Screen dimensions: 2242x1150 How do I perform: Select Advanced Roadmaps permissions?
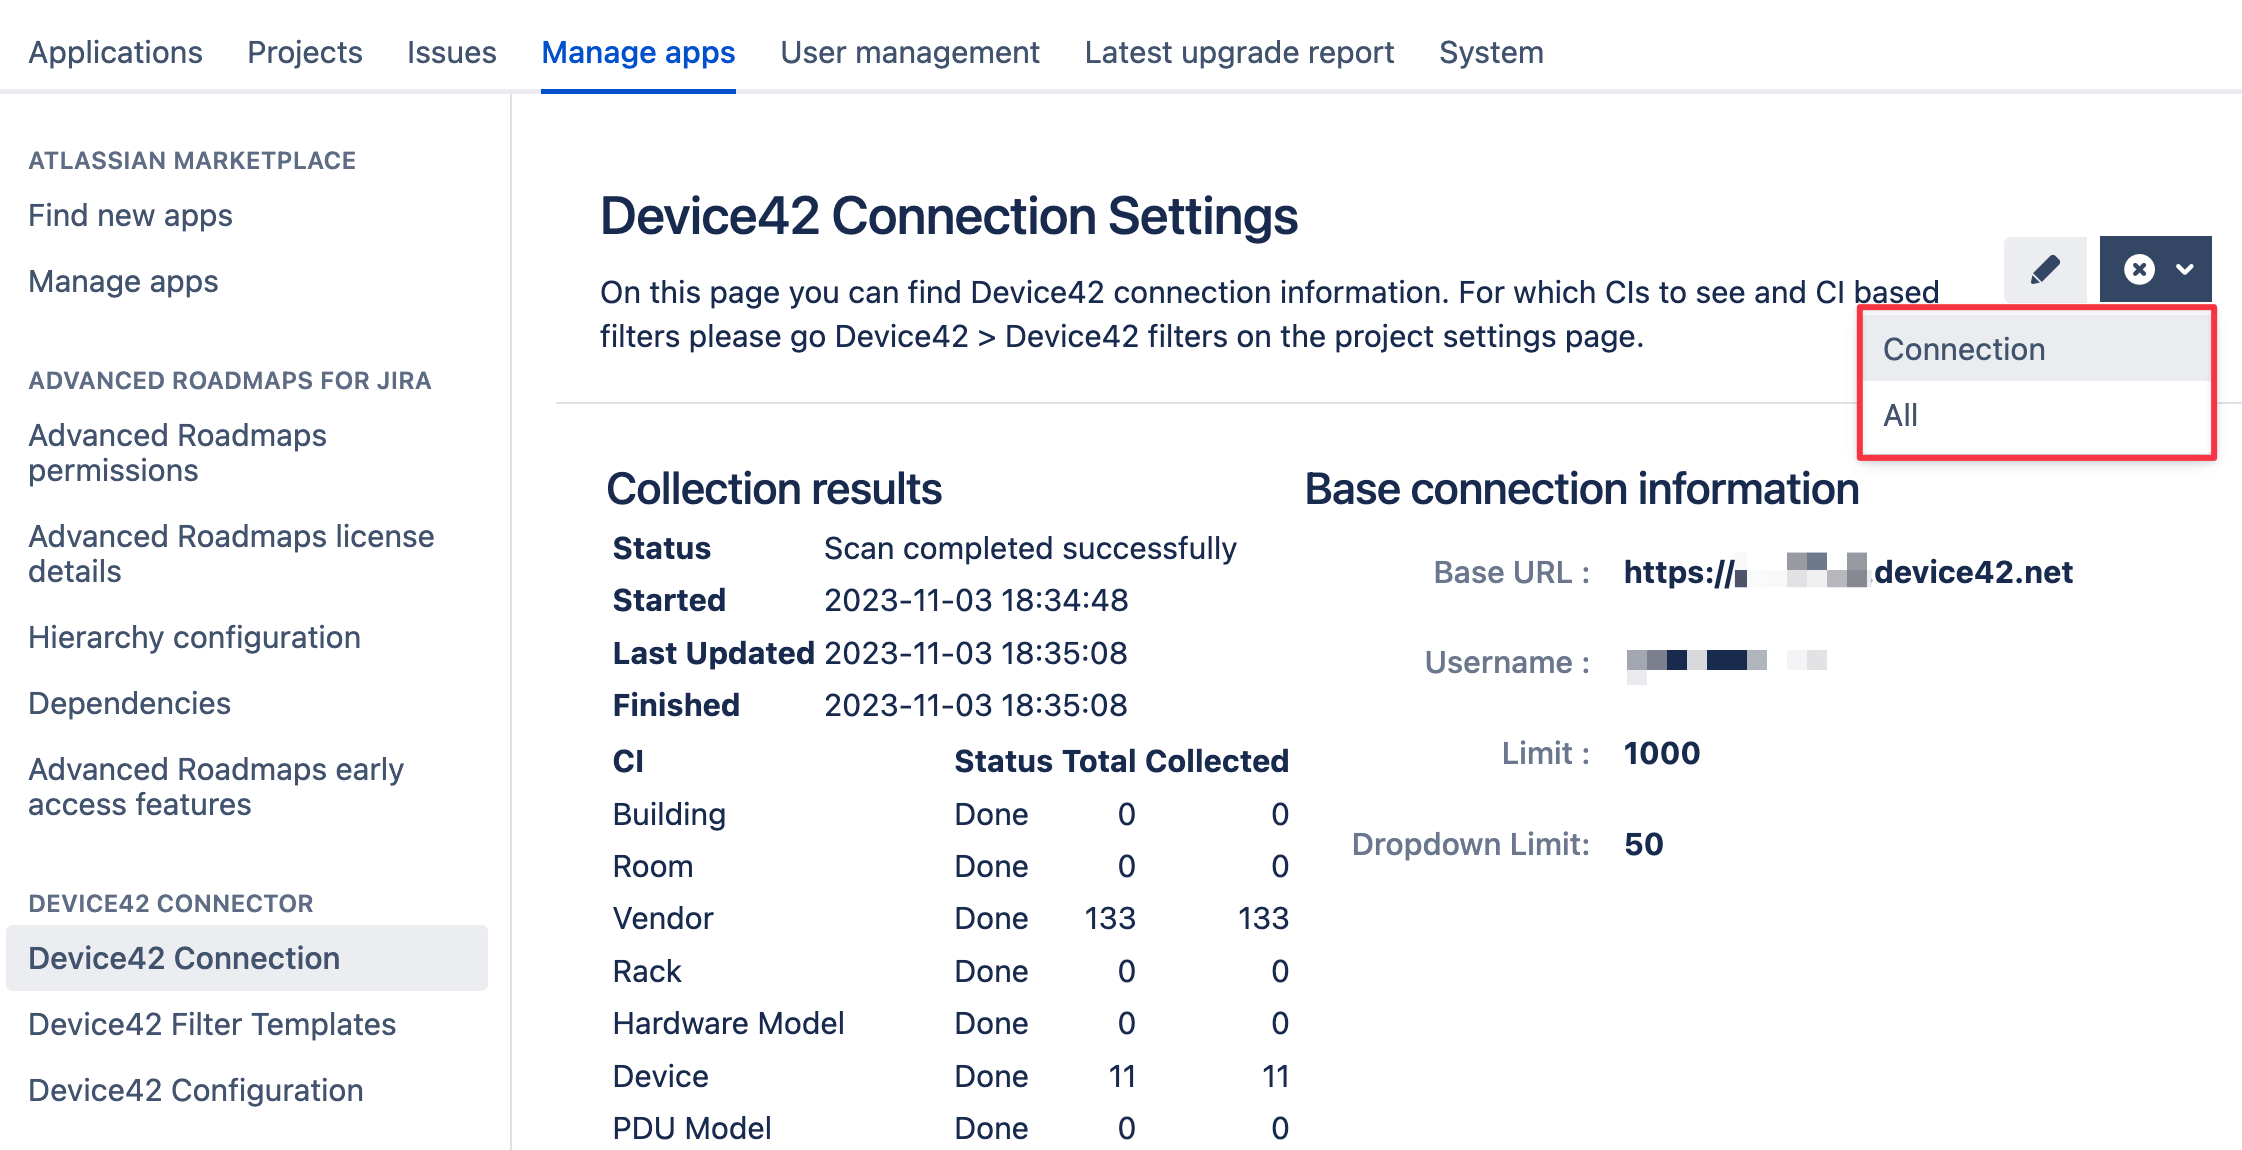176,452
